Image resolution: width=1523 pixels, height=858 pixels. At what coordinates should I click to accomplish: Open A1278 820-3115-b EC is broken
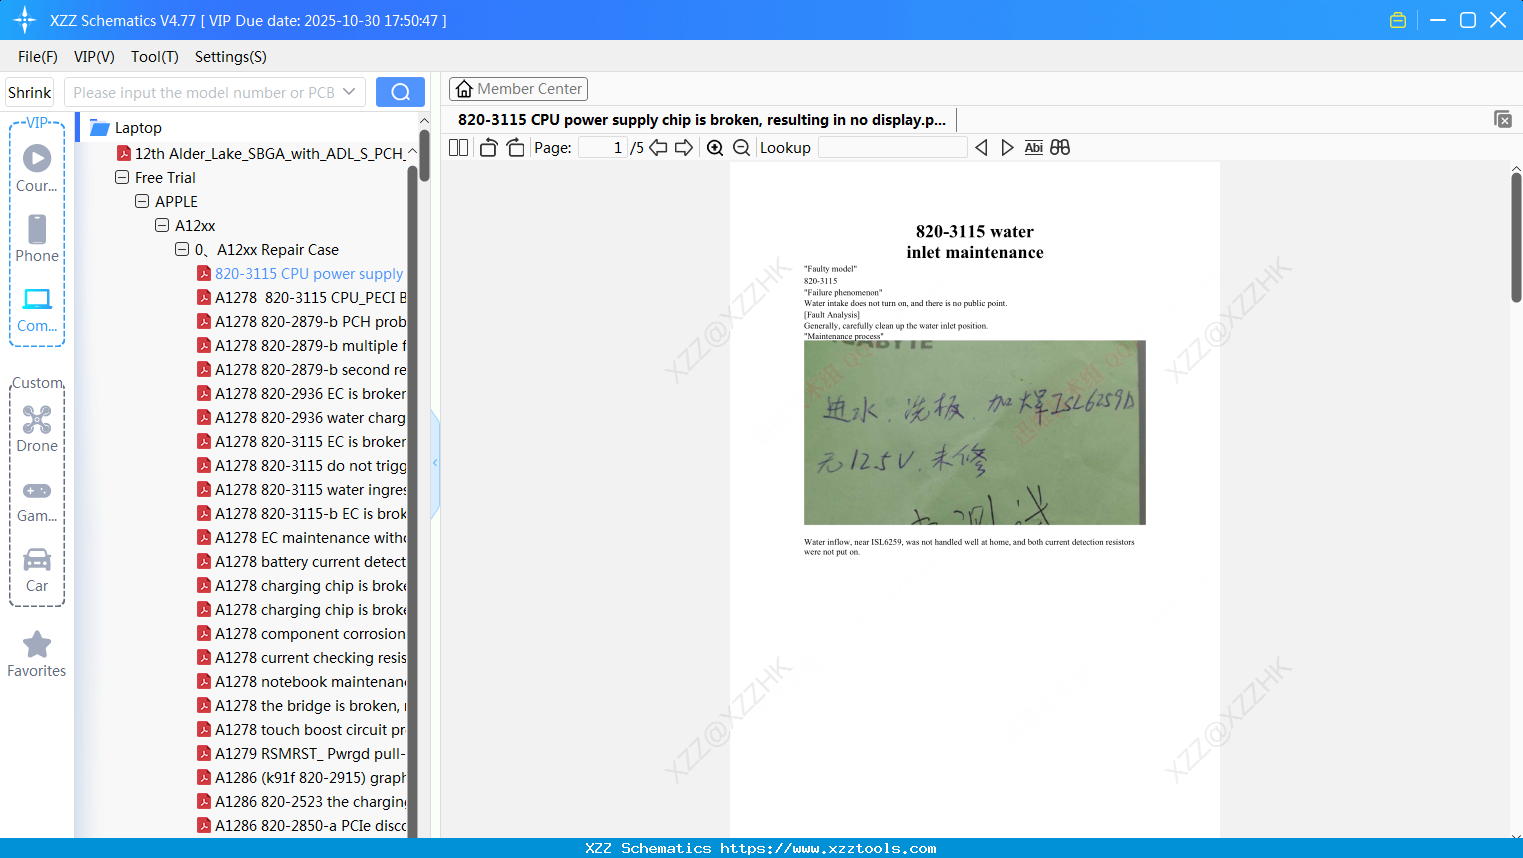[x=301, y=513]
